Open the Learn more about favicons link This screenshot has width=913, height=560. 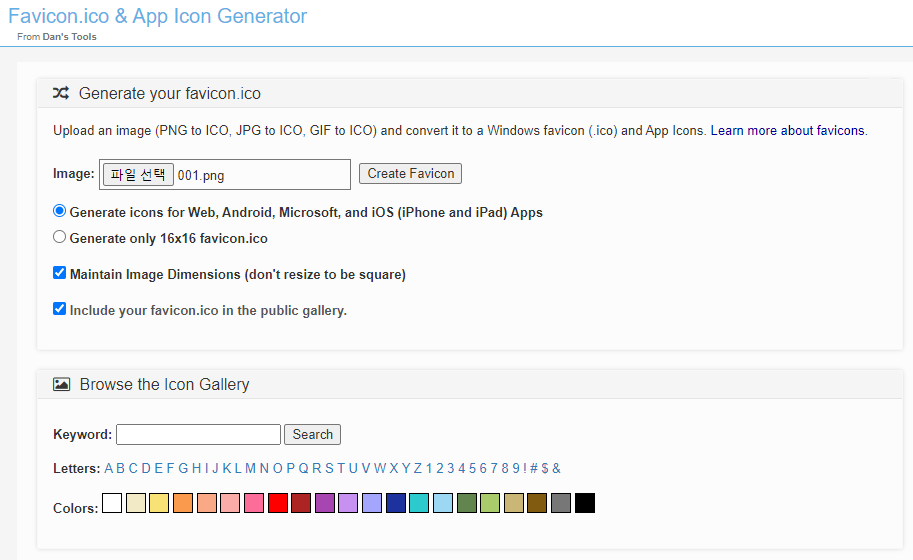click(787, 130)
